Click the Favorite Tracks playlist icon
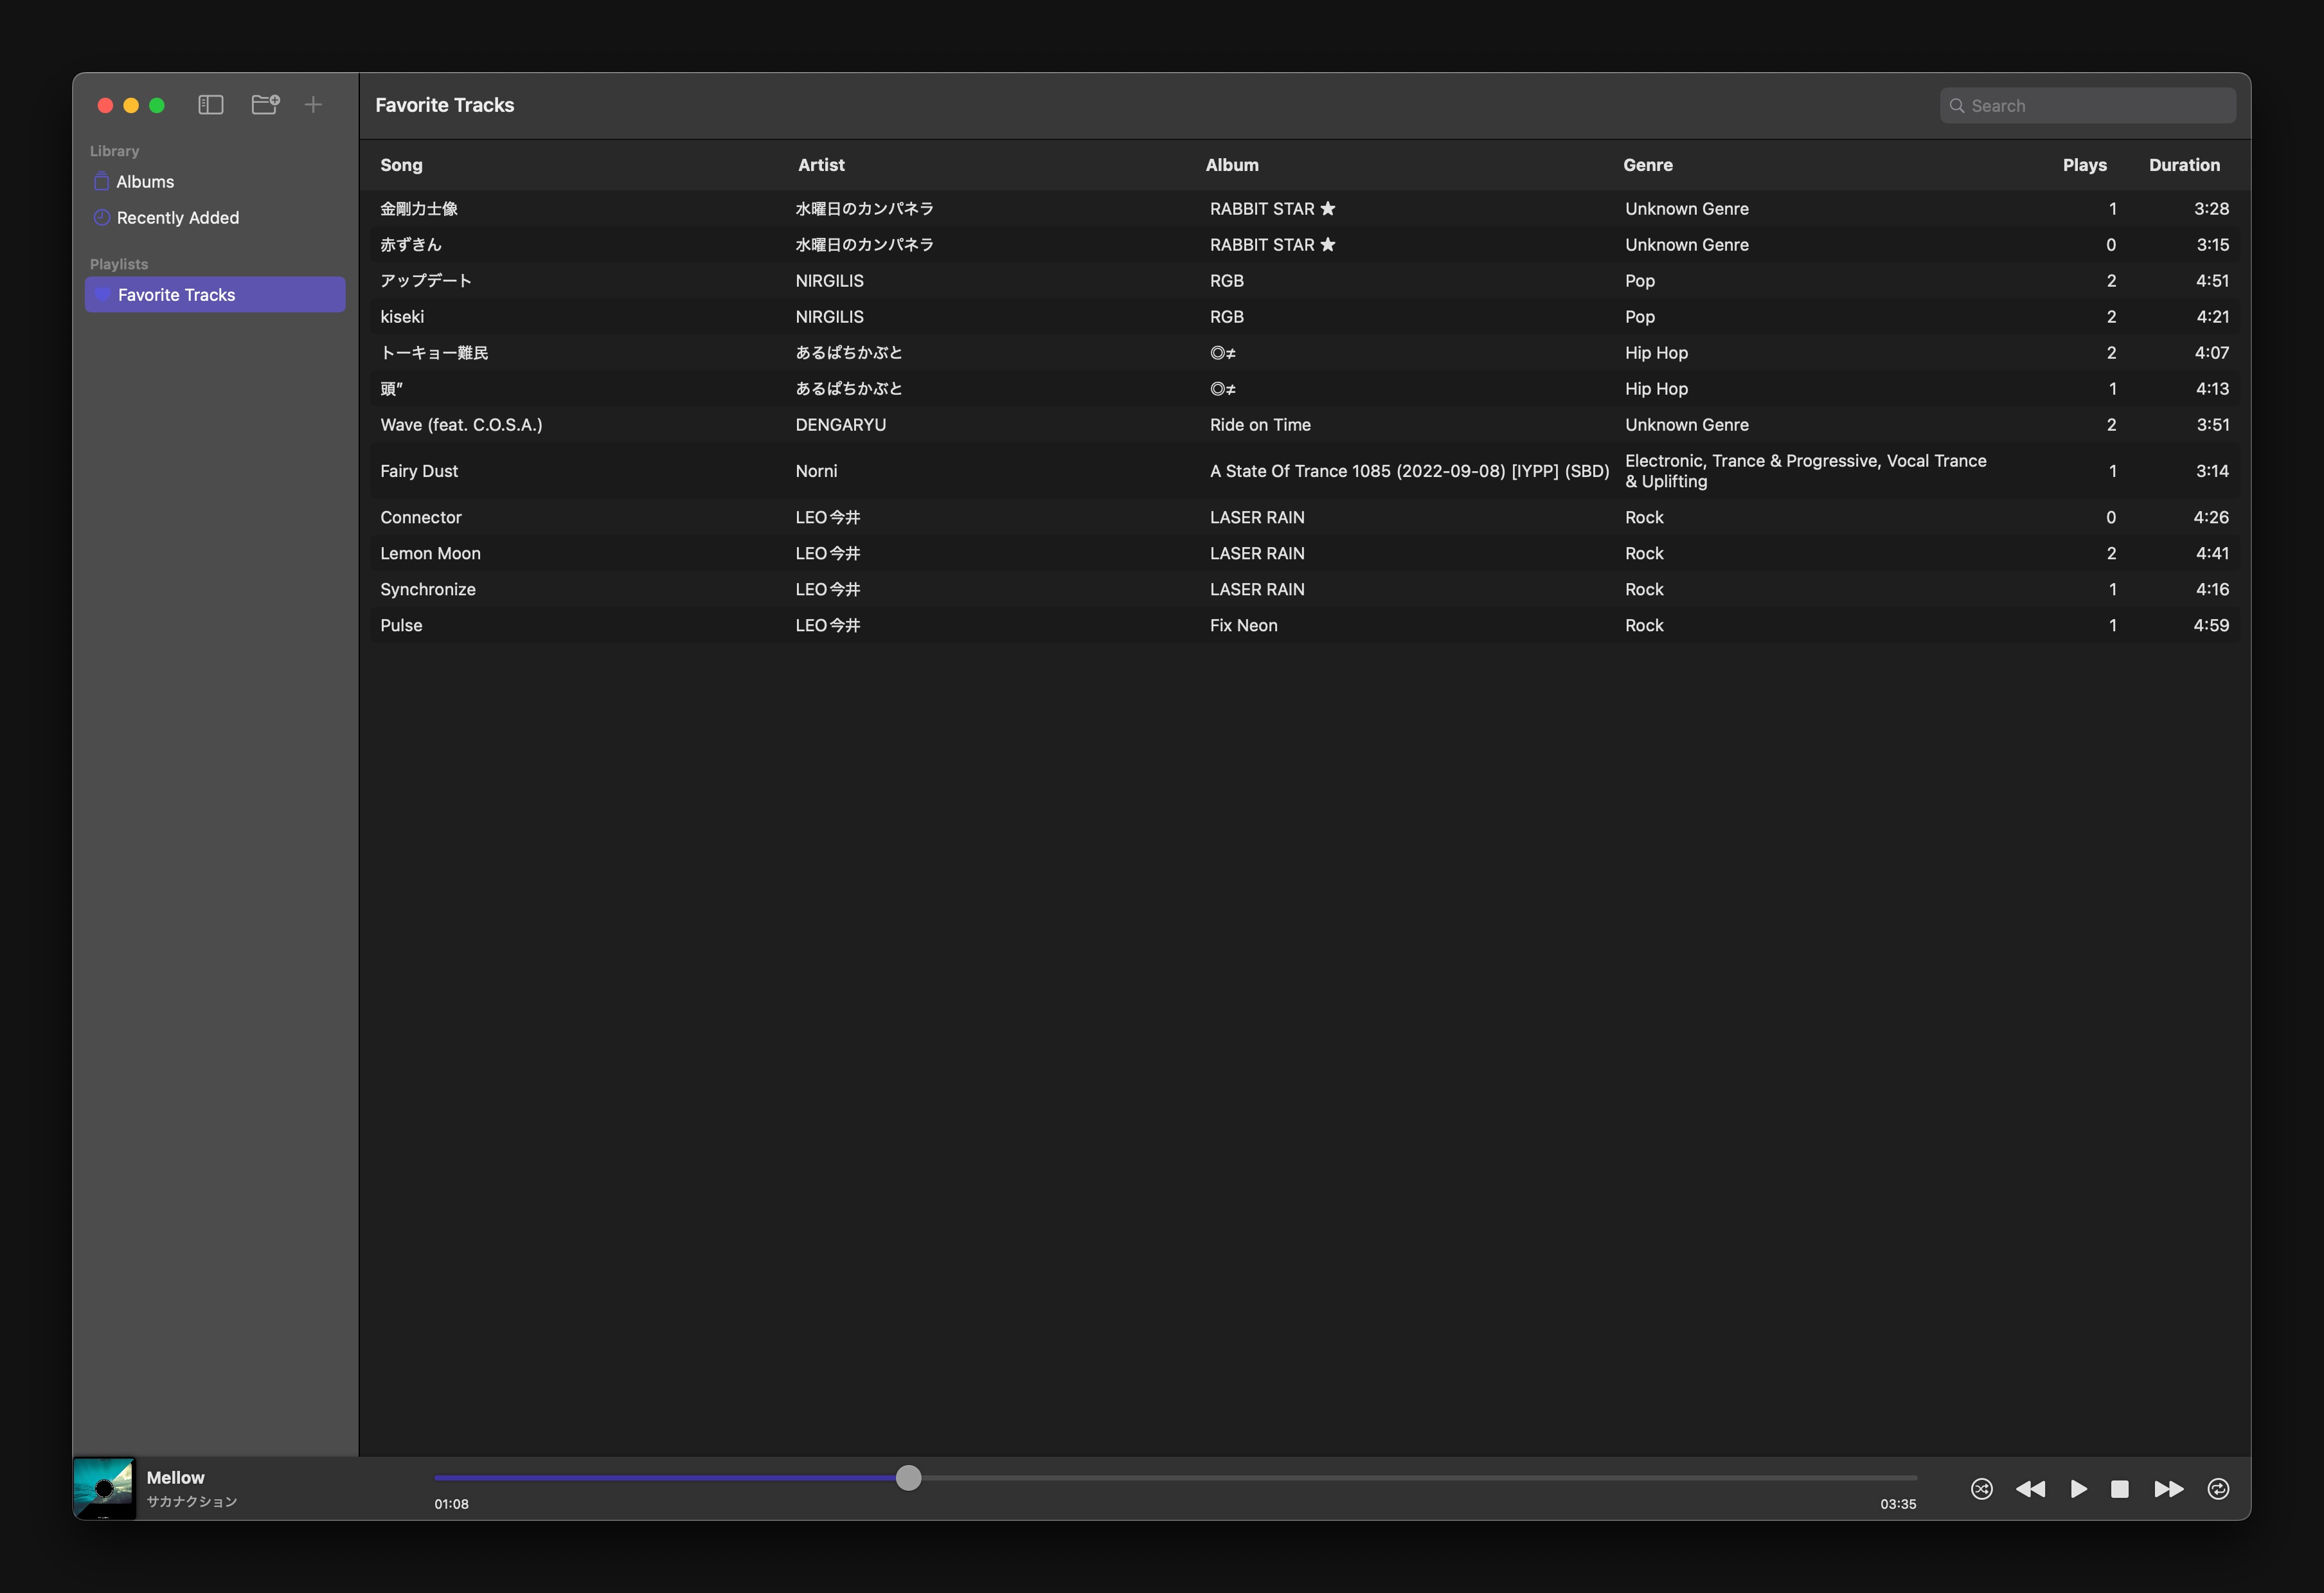 [x=101, y=294]
